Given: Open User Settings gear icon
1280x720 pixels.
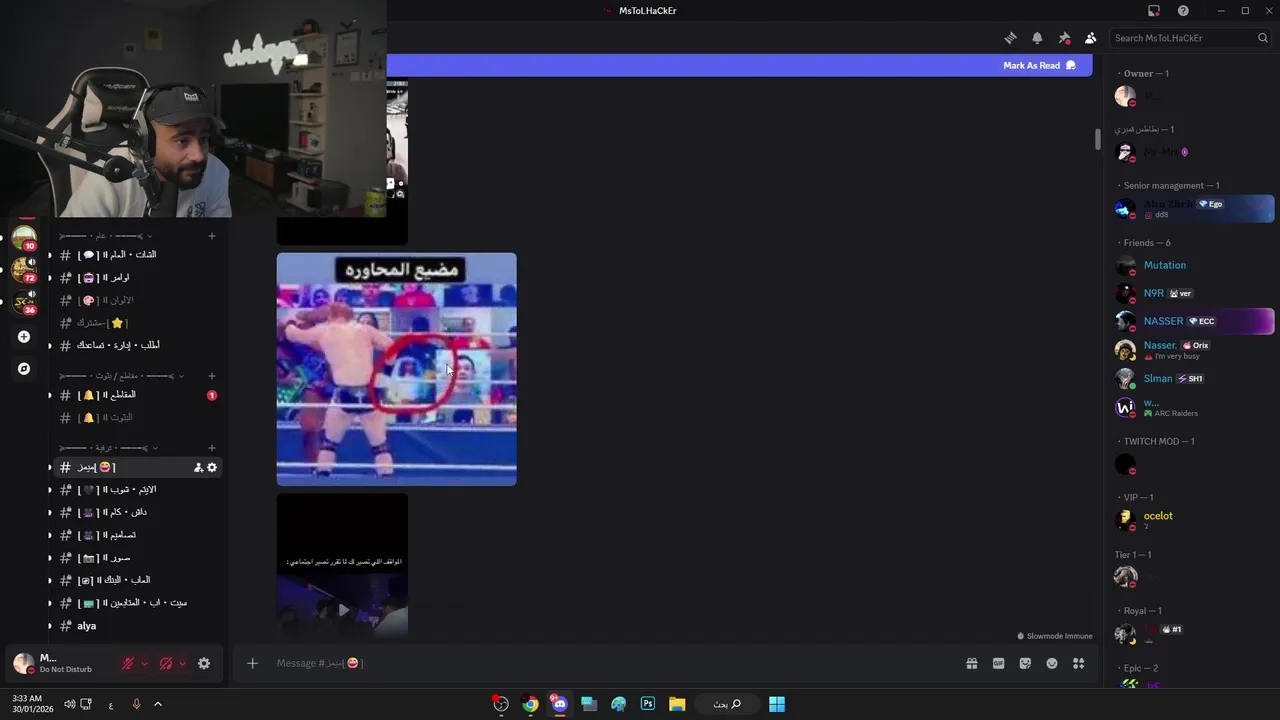Looking at the screenshot, I should coord(204,663).
